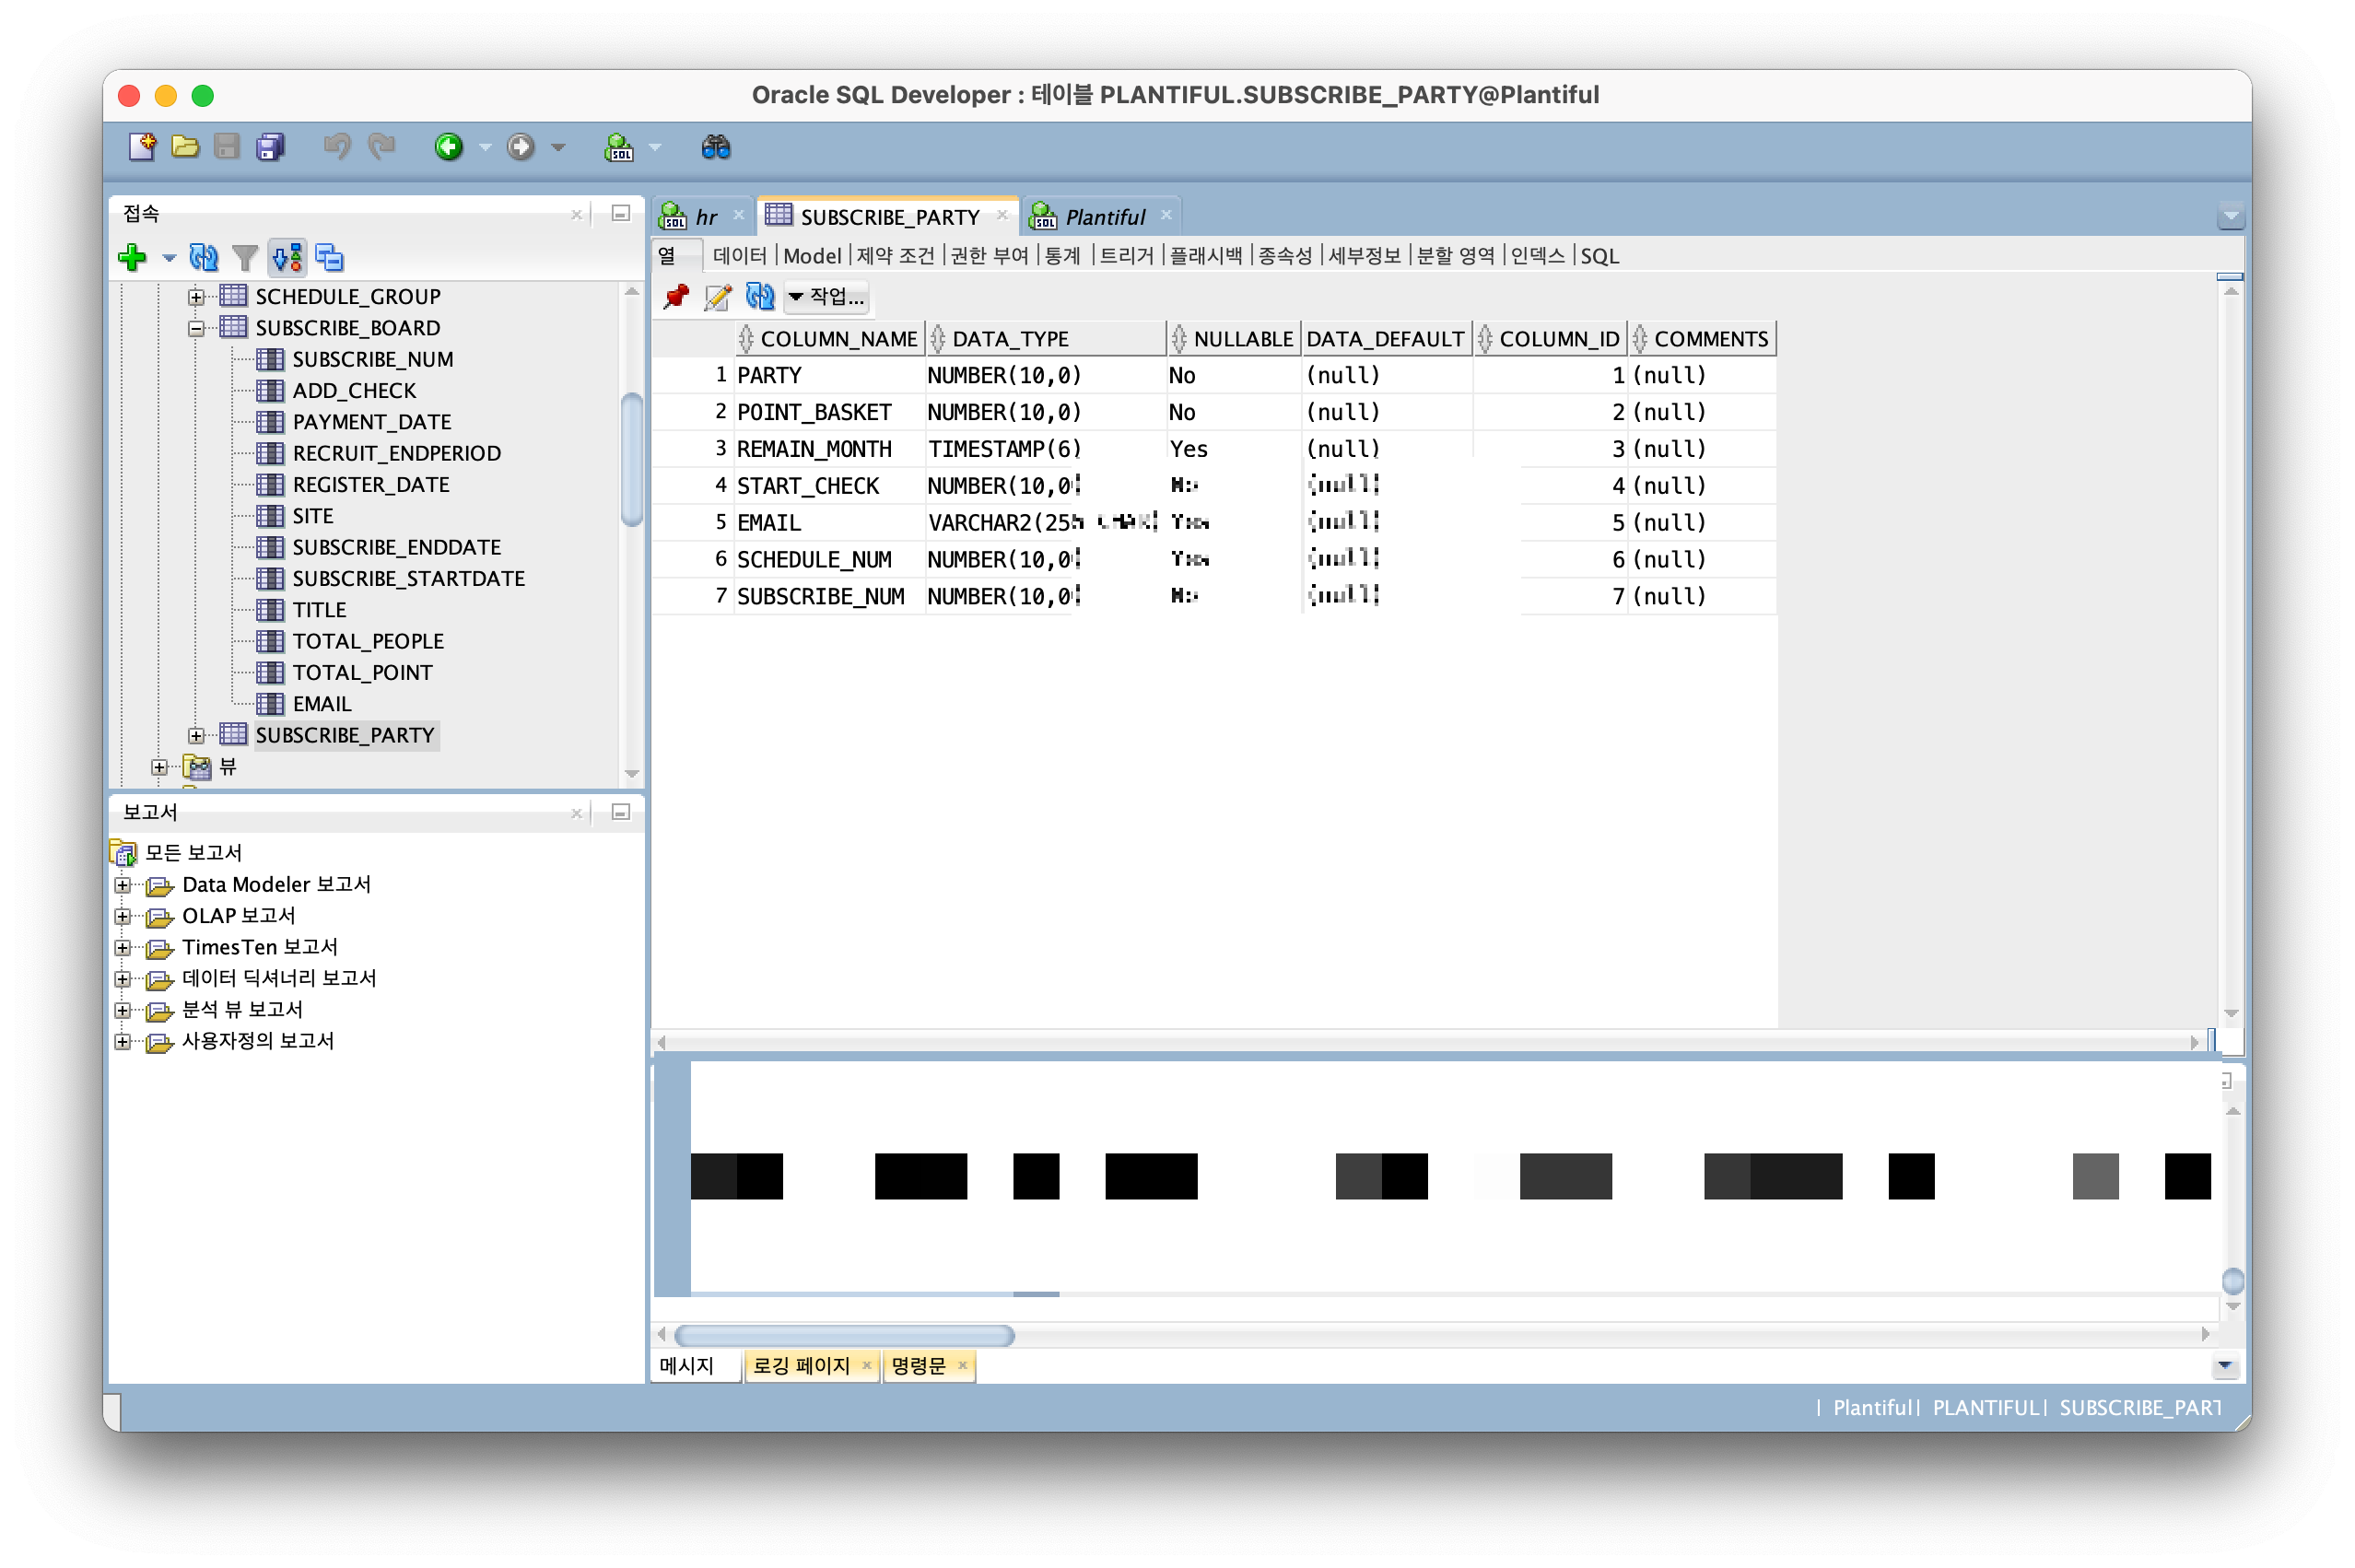
Task: Click the binoculars Find DB Object icon
Action: pos(716,147)
